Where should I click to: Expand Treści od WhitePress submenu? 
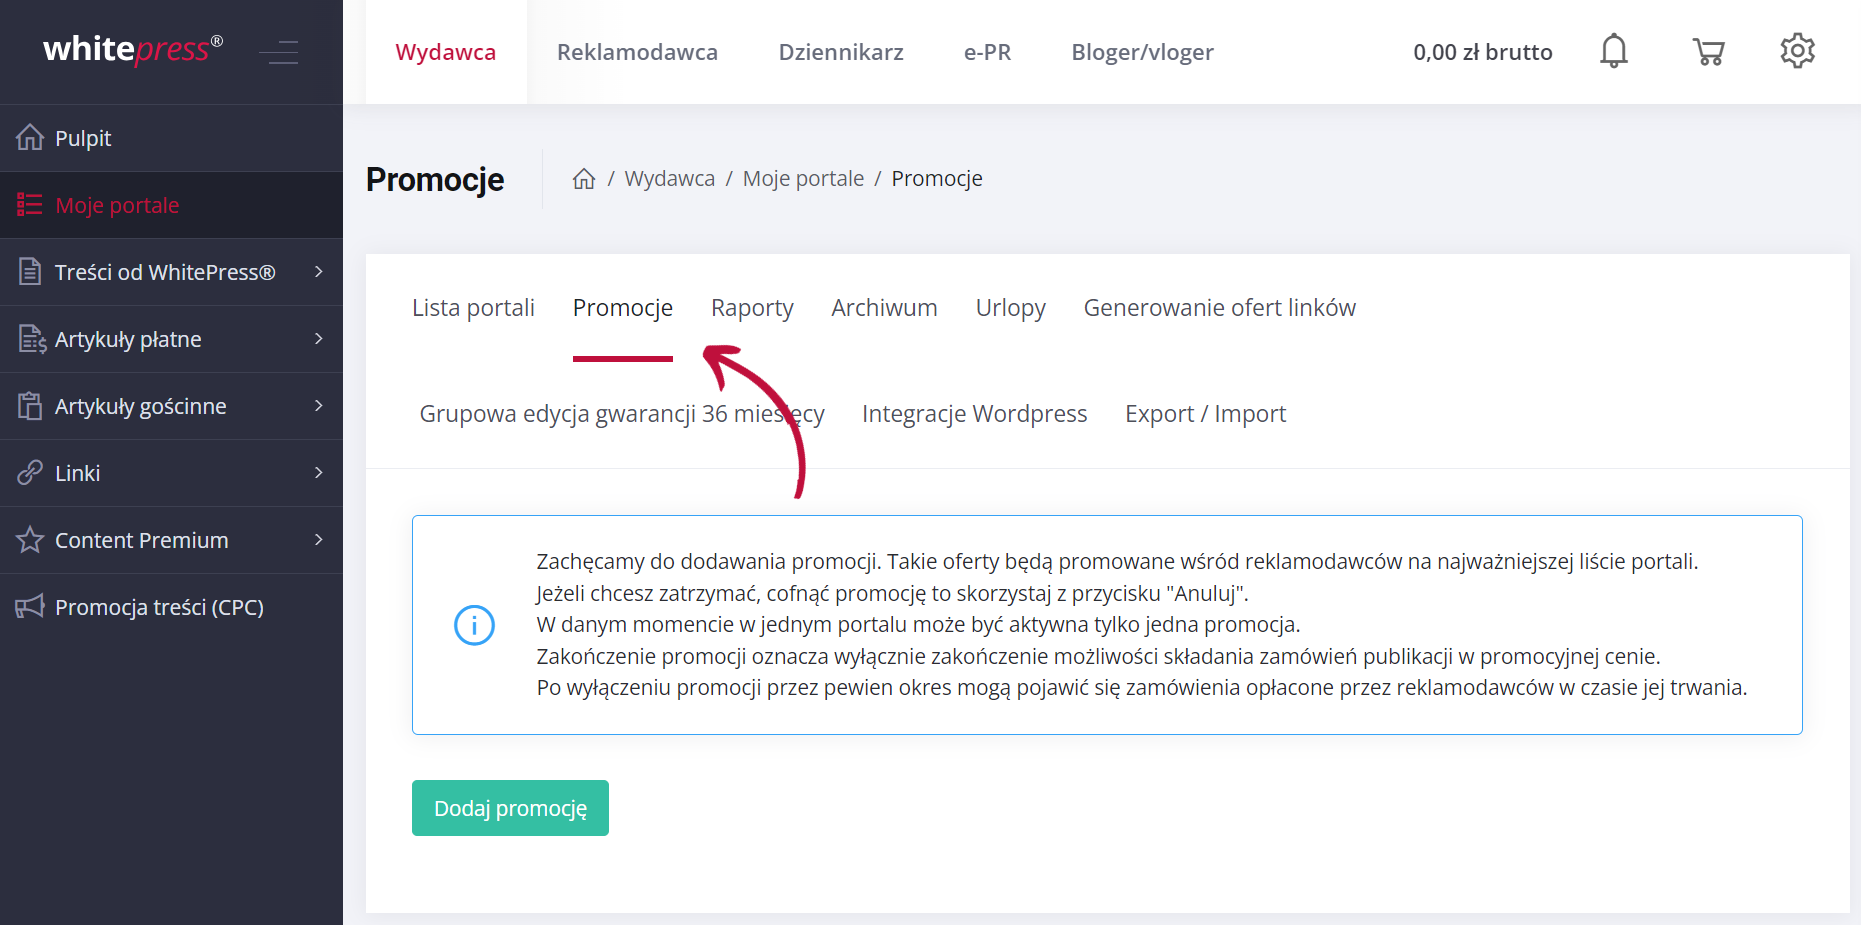click(x=318, y=272)
